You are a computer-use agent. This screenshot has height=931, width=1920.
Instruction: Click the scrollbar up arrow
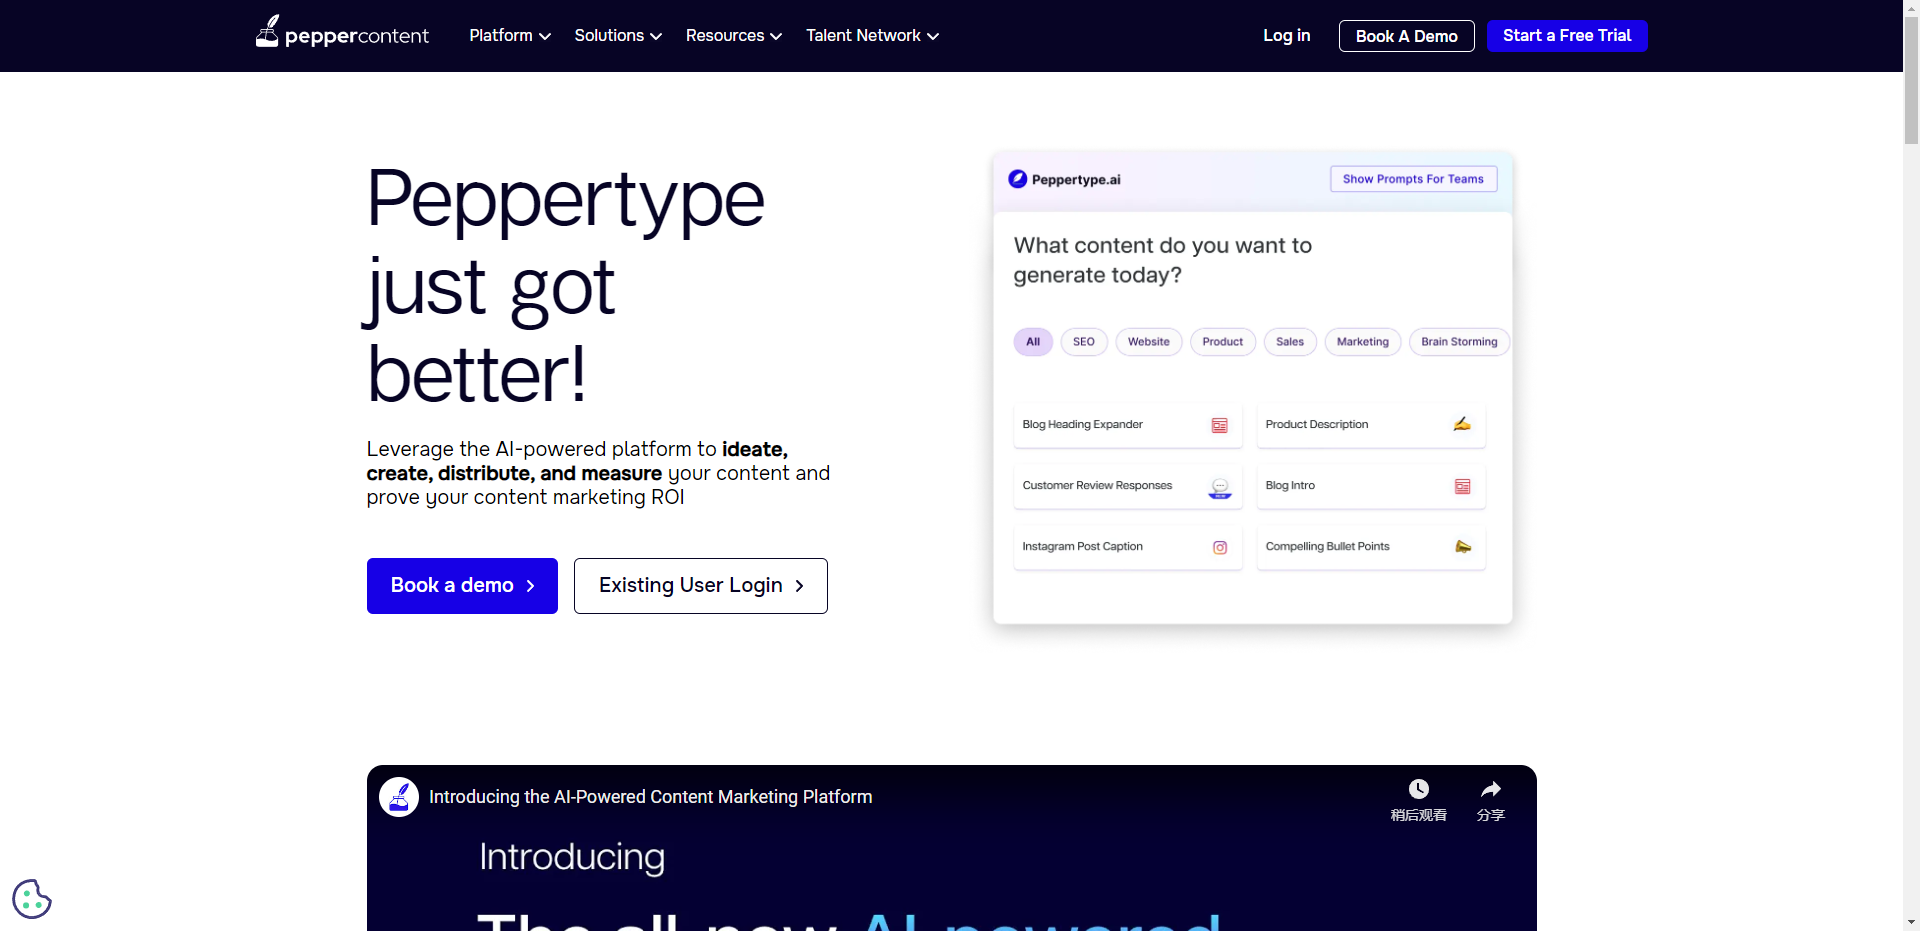pyautogui.click(x=1911, y=8)
